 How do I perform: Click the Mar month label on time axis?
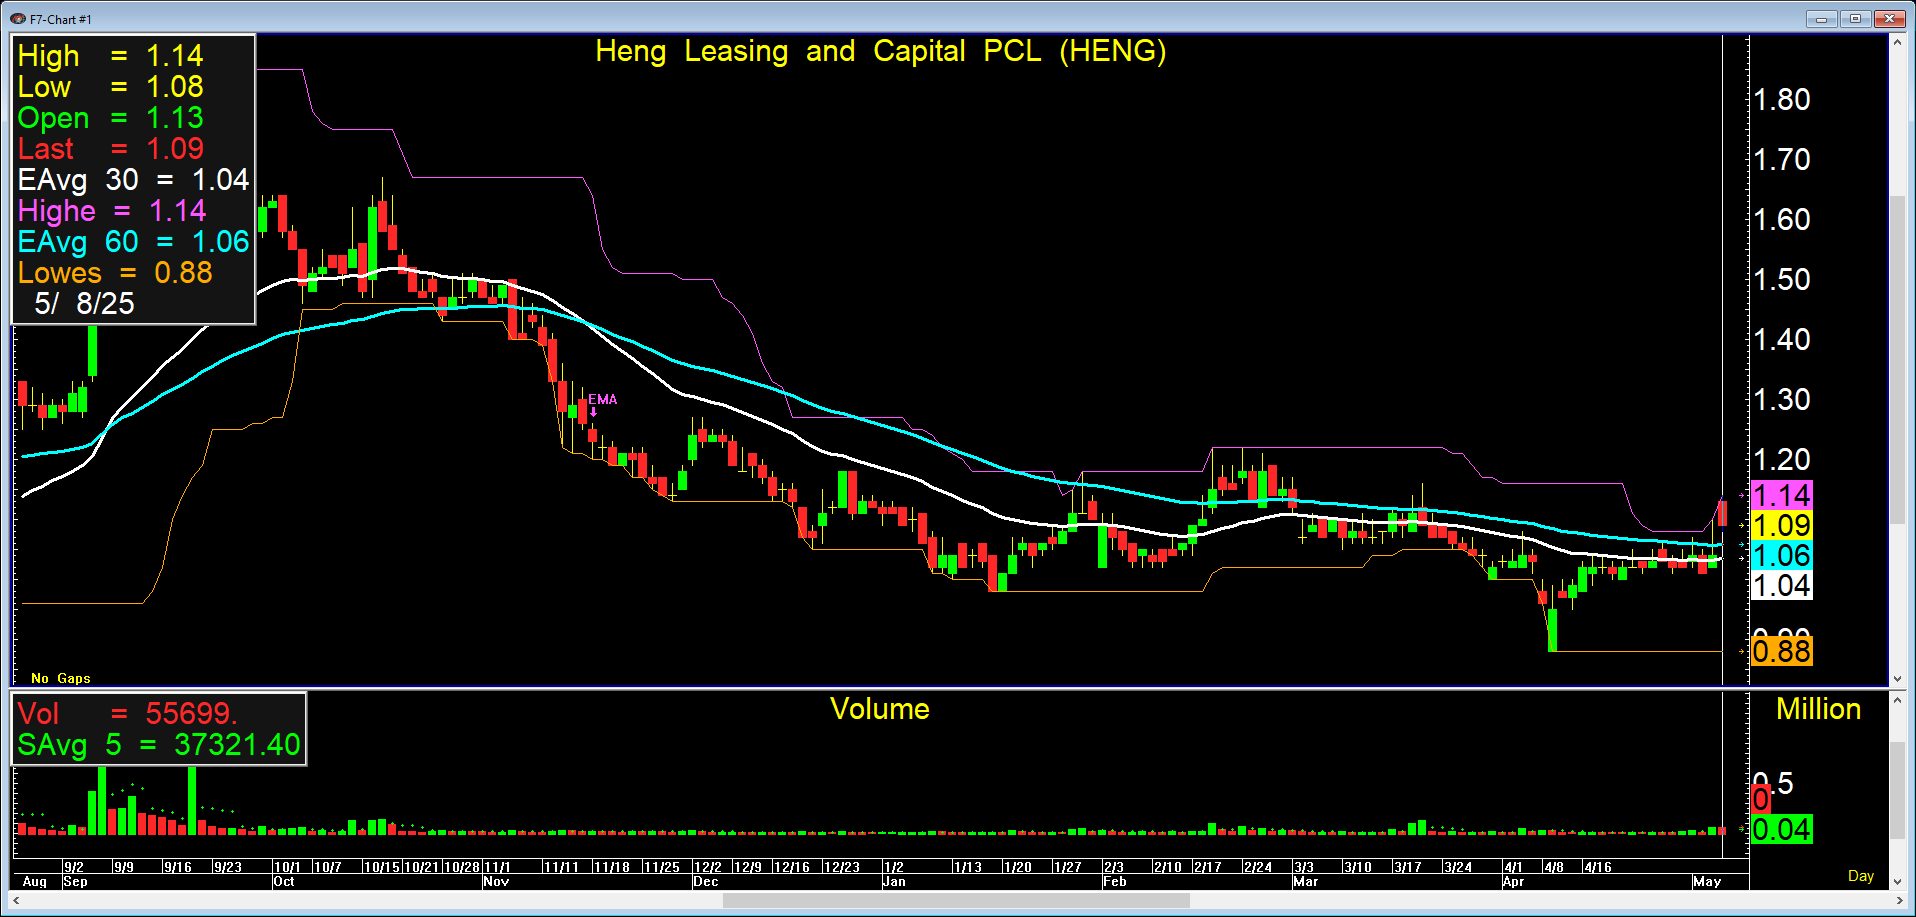(x=1306, y=882)
